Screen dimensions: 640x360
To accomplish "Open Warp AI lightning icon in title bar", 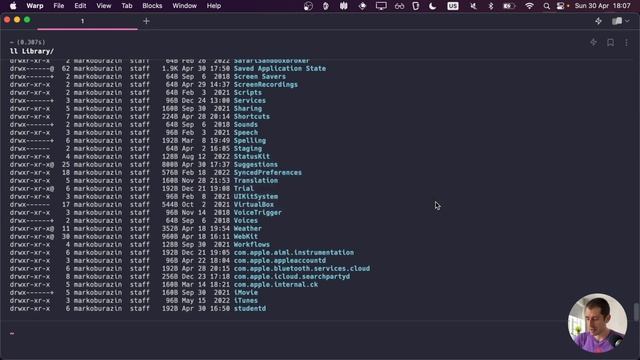I will coord(598,21).
